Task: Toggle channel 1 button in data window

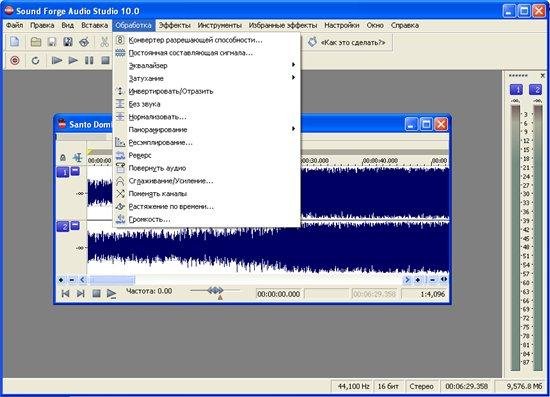Action: pos(63,173)
